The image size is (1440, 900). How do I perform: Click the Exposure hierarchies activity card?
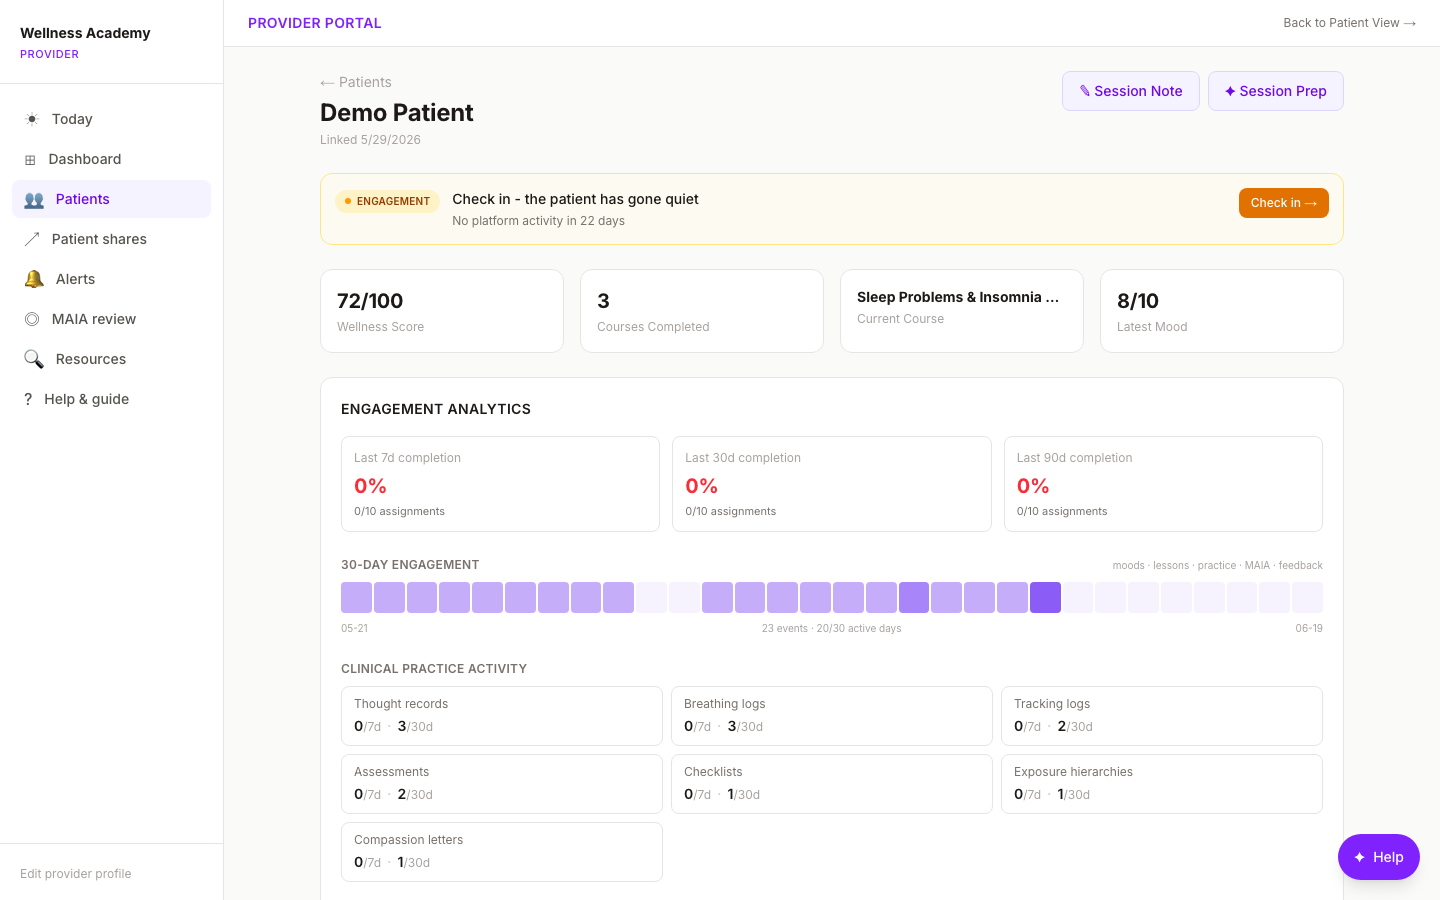click(x=1162, y=784)
